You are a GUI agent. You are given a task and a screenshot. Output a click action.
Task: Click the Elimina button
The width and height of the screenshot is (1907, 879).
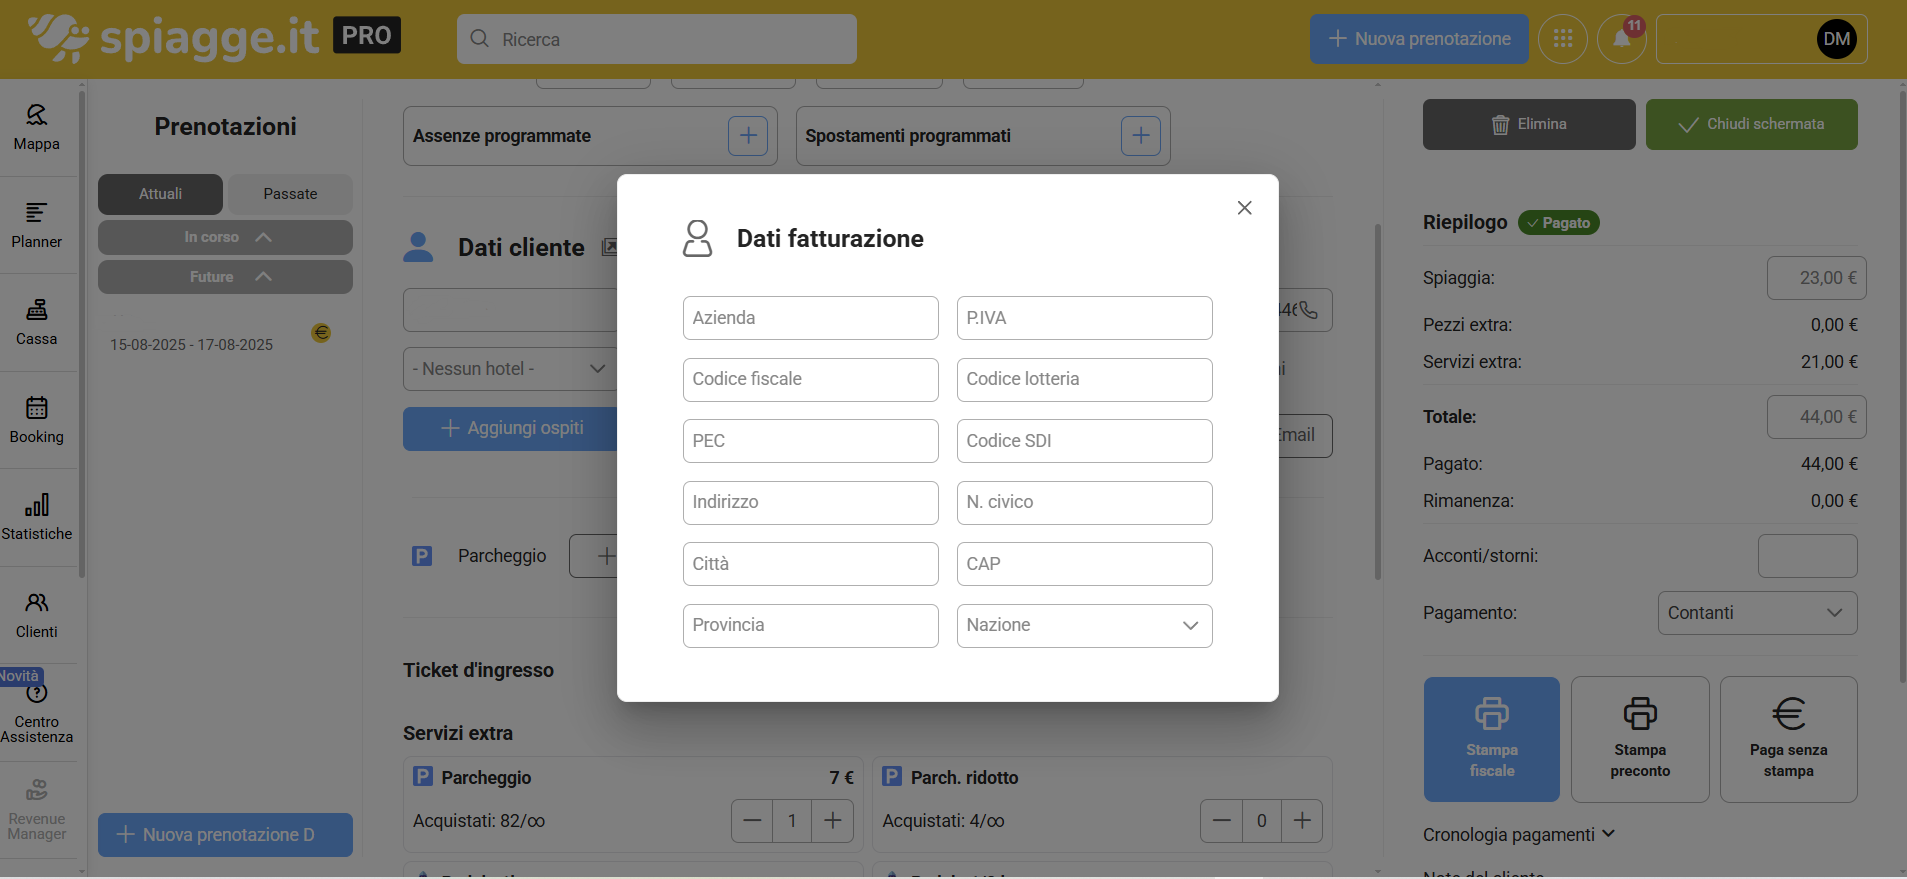(1529, 124)
